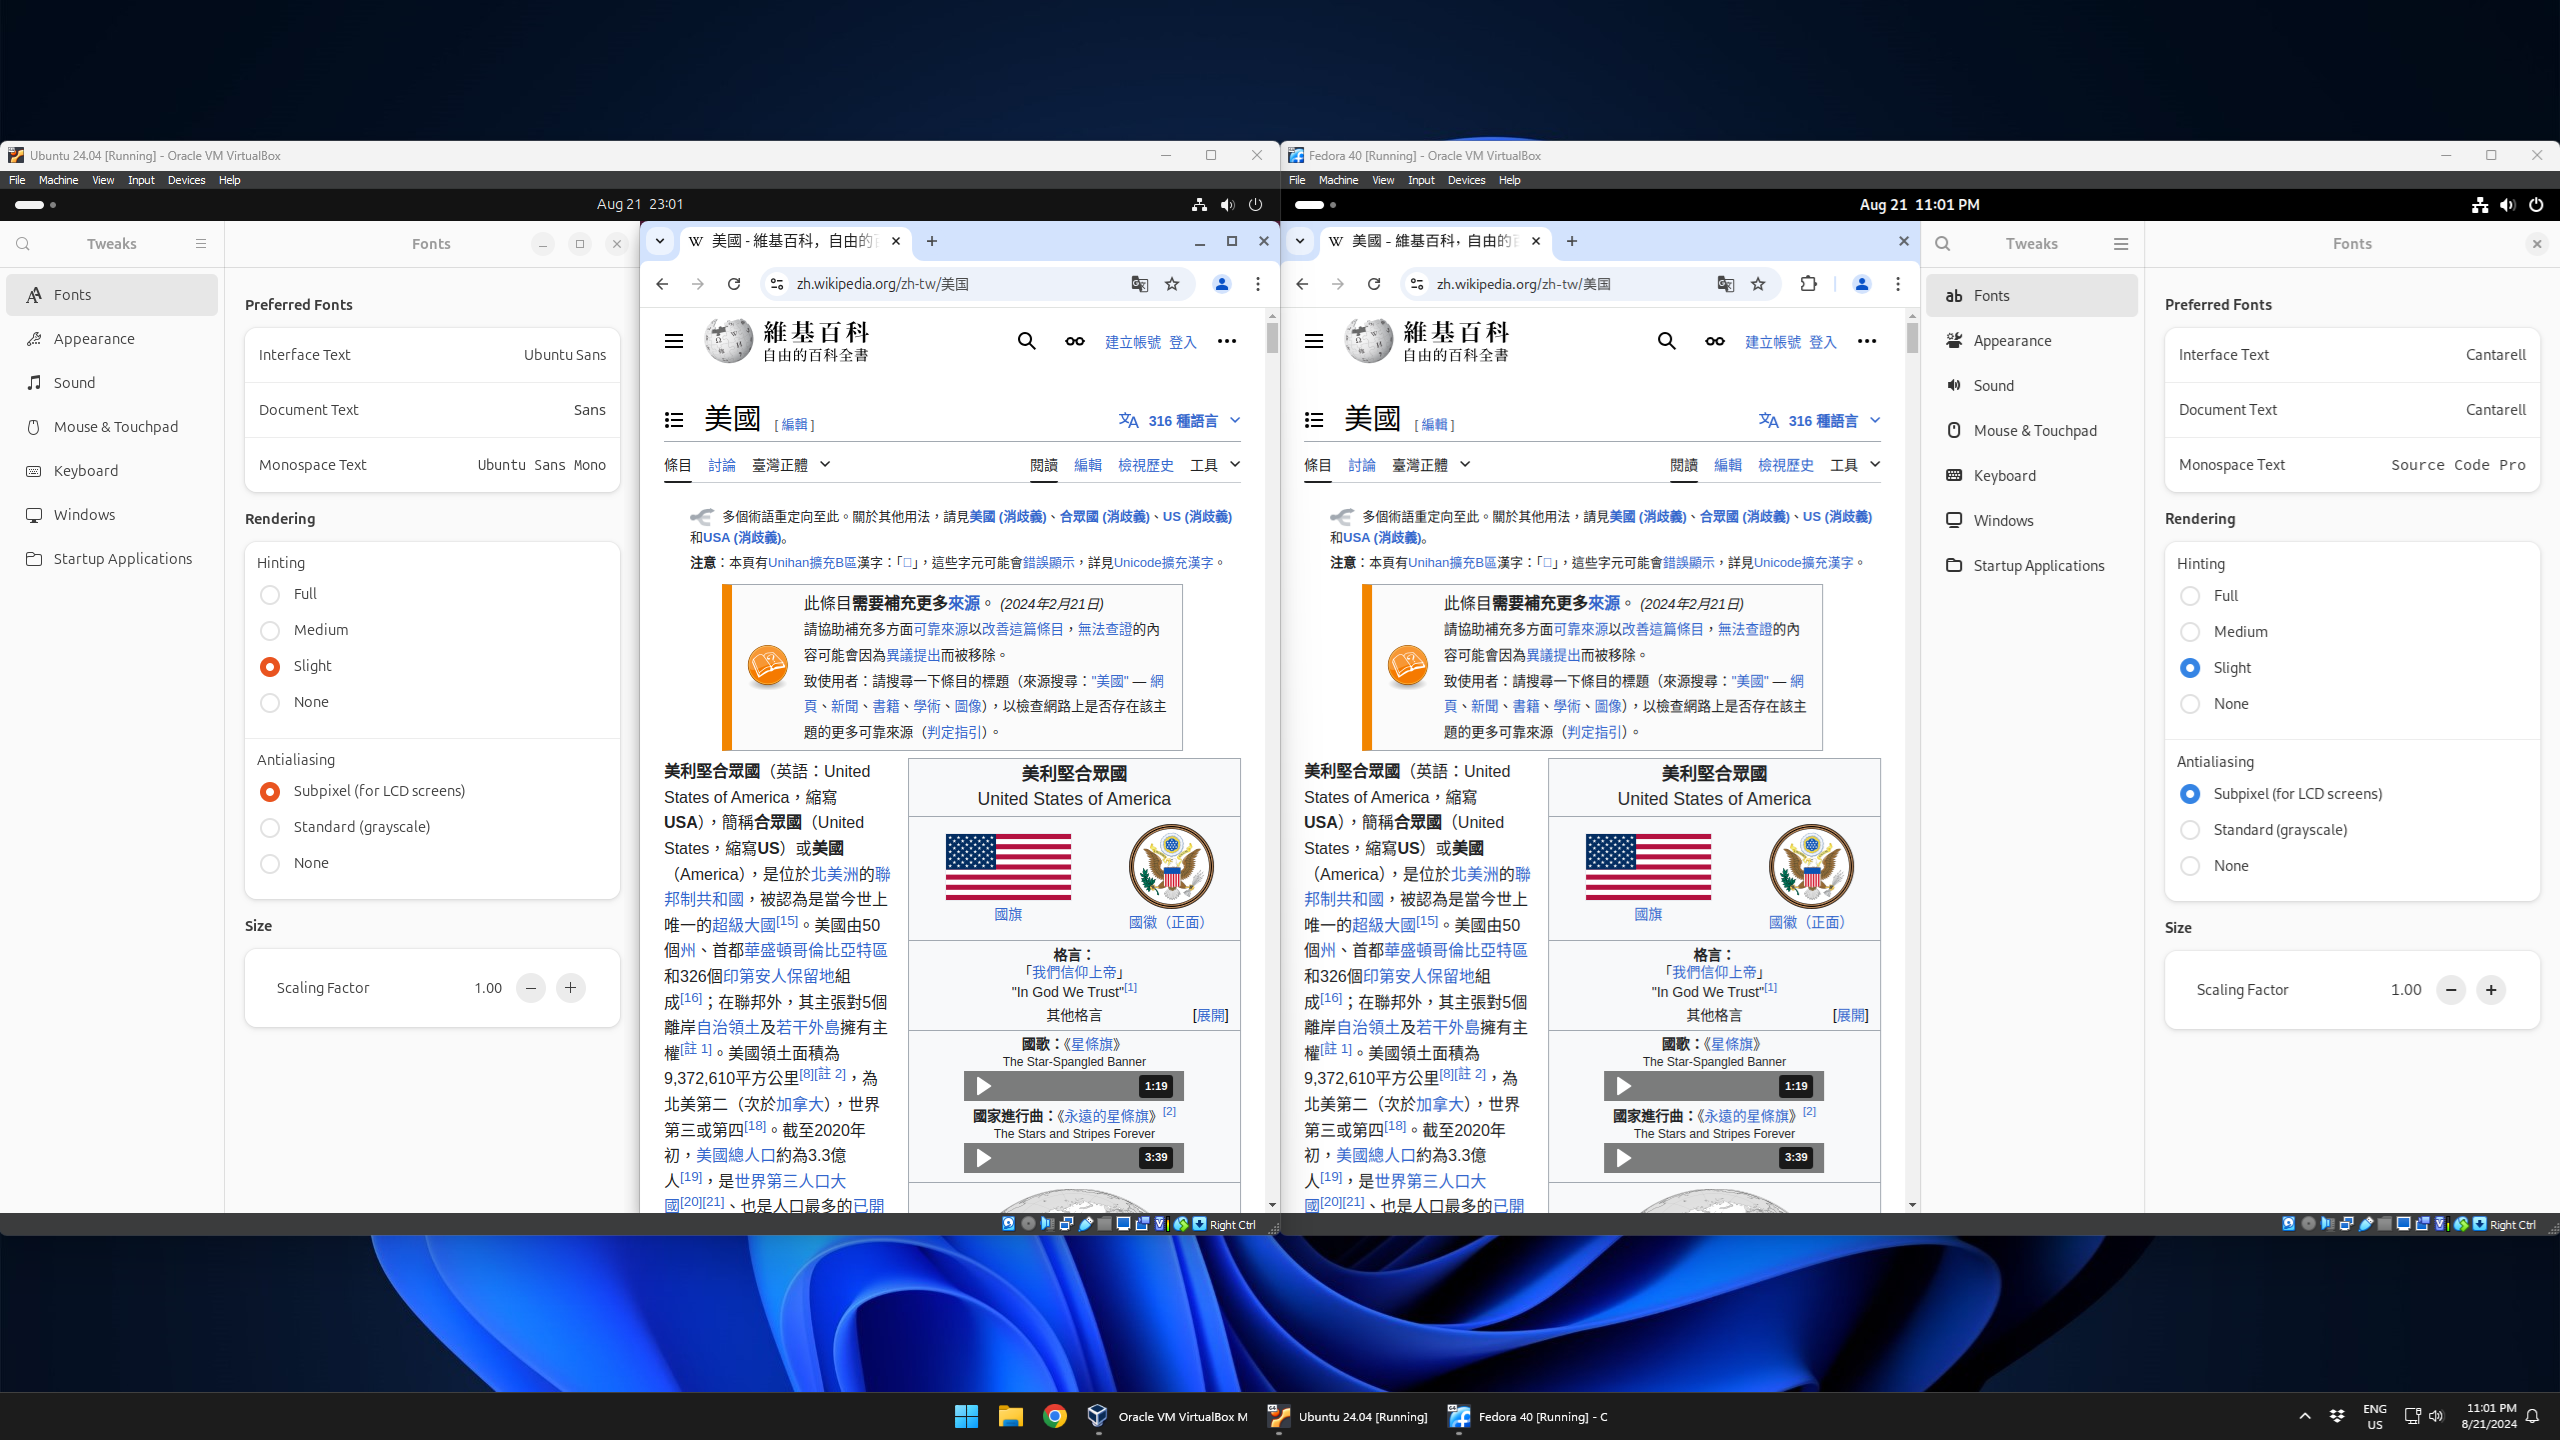The width and height of the screenshot is (2560, 1440).
Task: Open Chrome from Windows taskbar
Action: pos(1054,1416)
